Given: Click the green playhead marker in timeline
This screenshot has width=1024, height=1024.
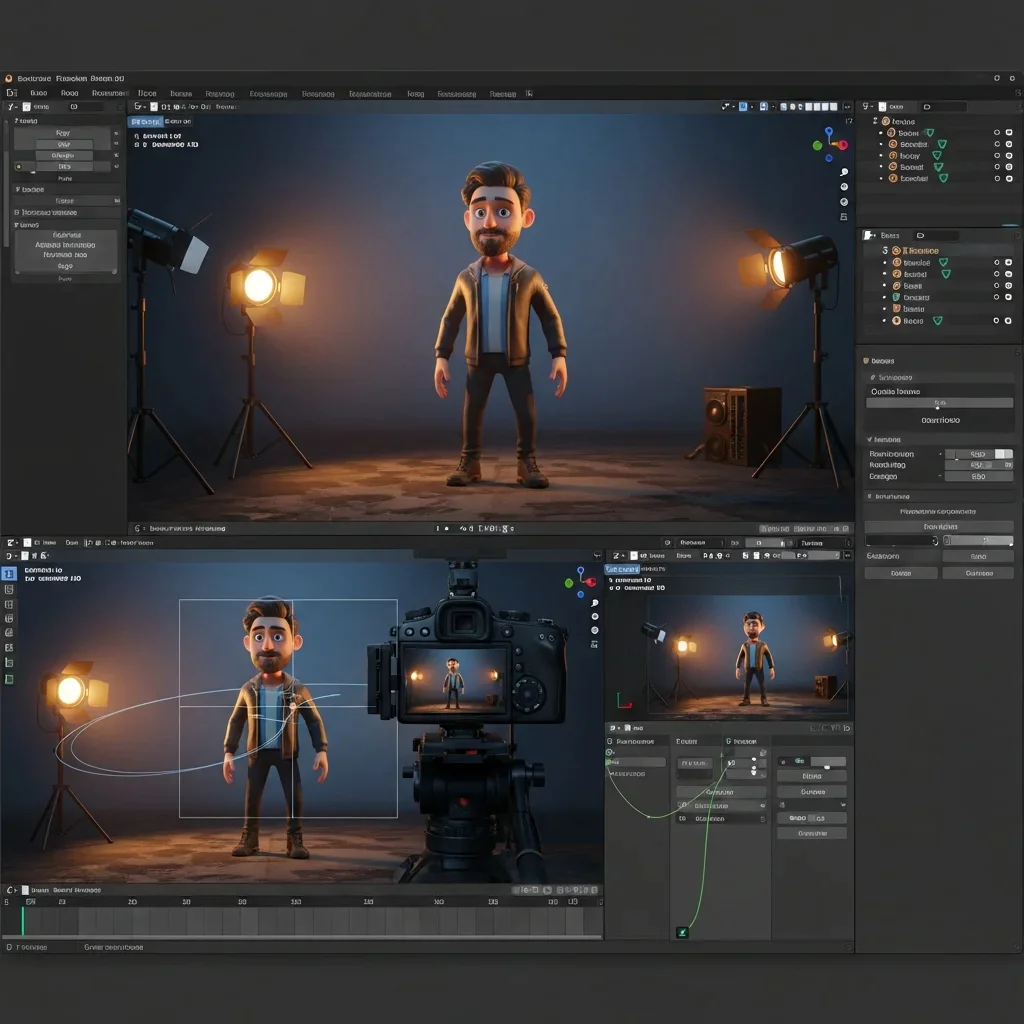Looking at the screenshot, I should click(x=23, y=920).
